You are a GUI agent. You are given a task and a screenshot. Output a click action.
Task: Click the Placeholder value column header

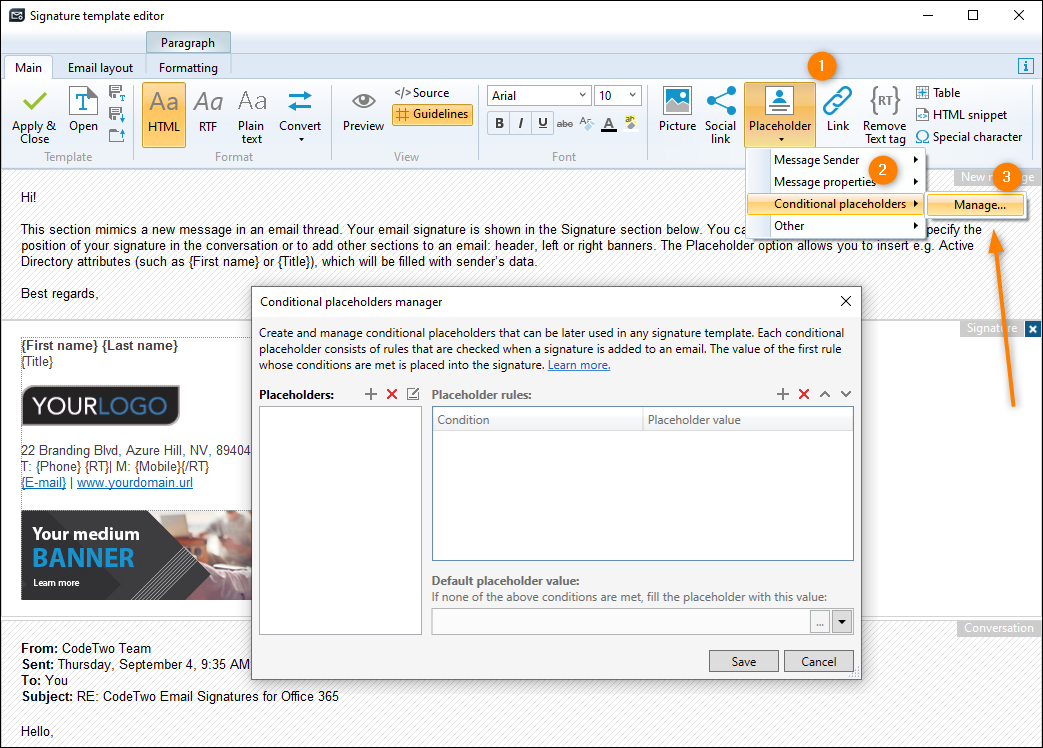pyautogui.click(x=748, y=420)
